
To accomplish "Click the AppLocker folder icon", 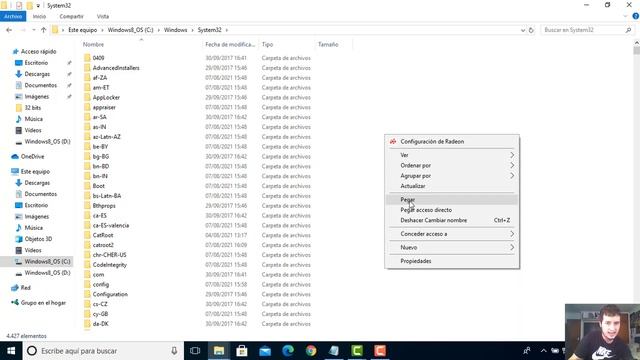I will [x=87, y=97].
